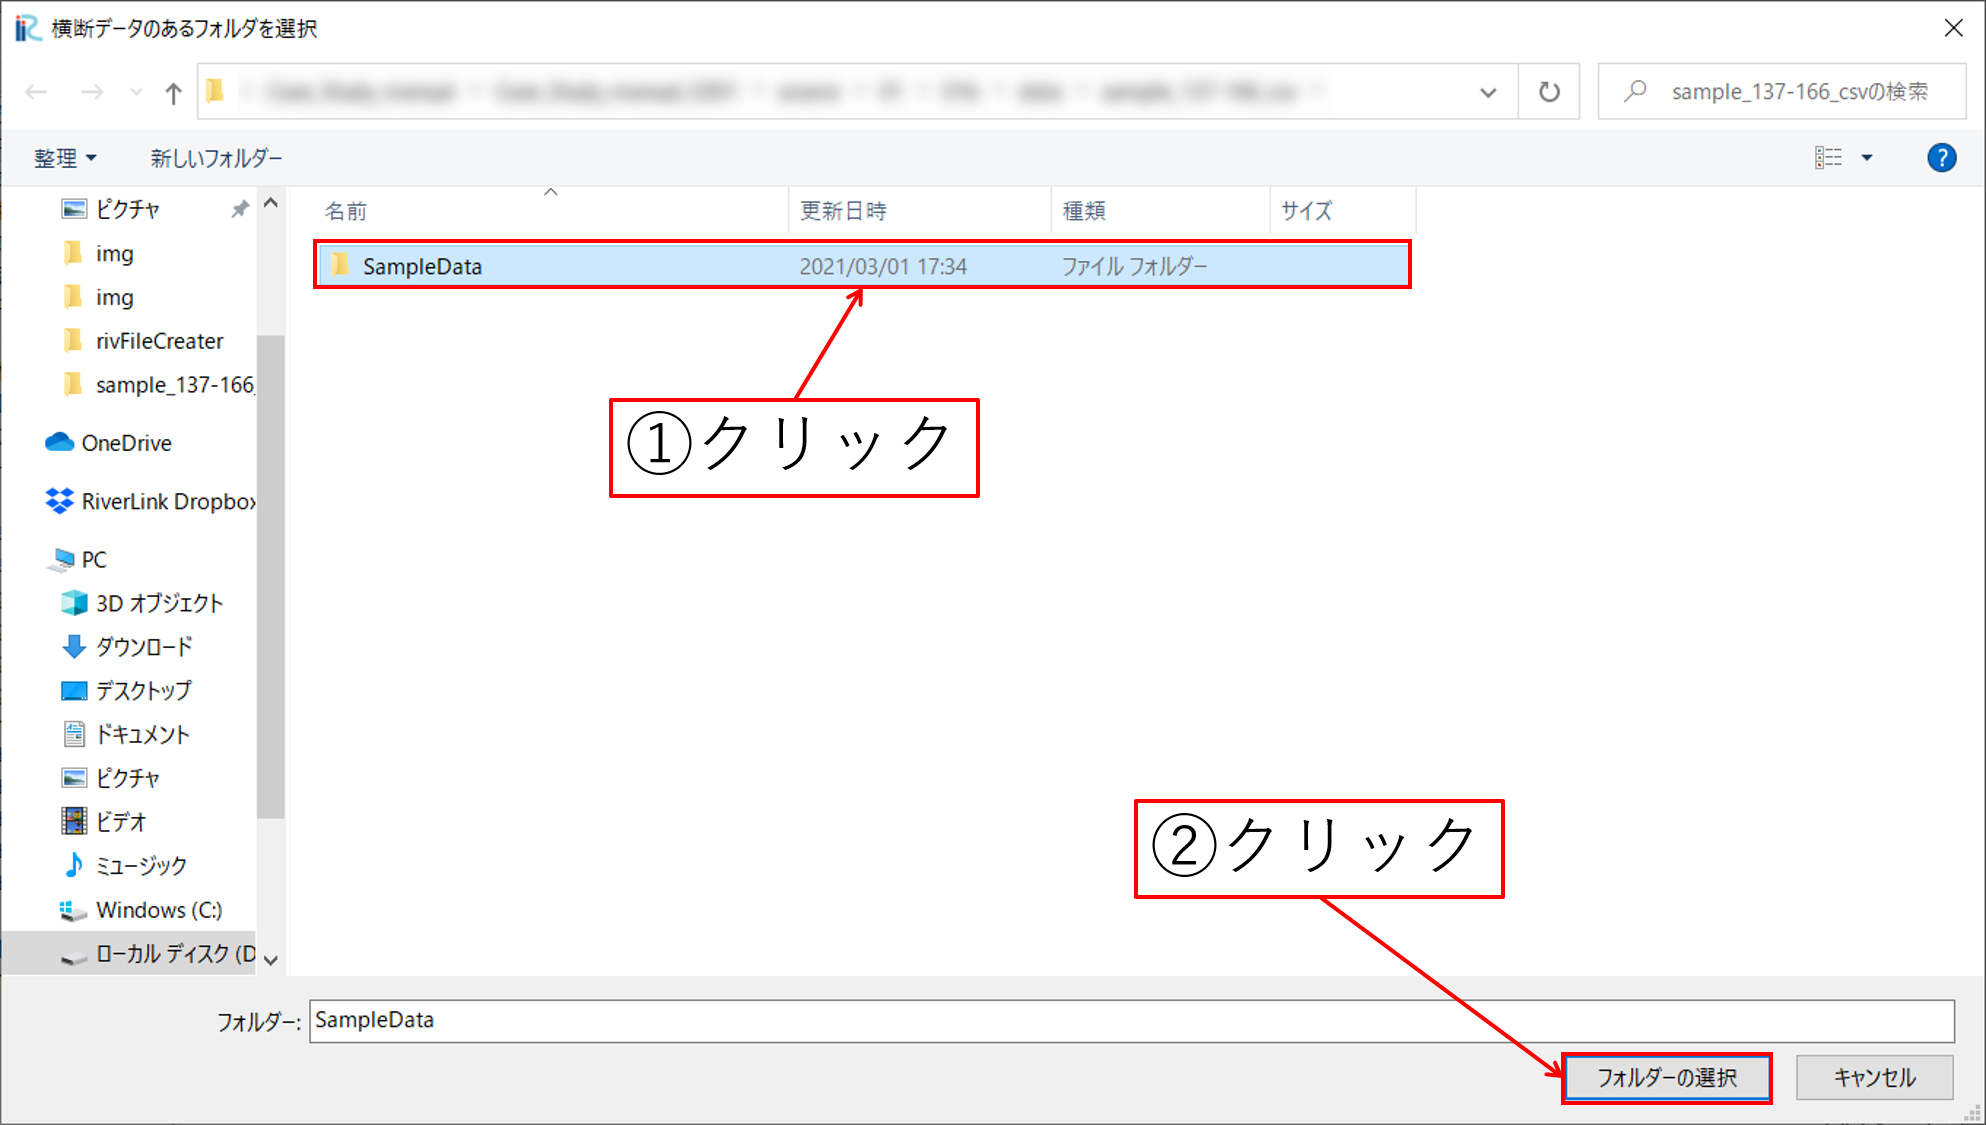Cancel the dialog with キャンセル

pos(1874,1078)
